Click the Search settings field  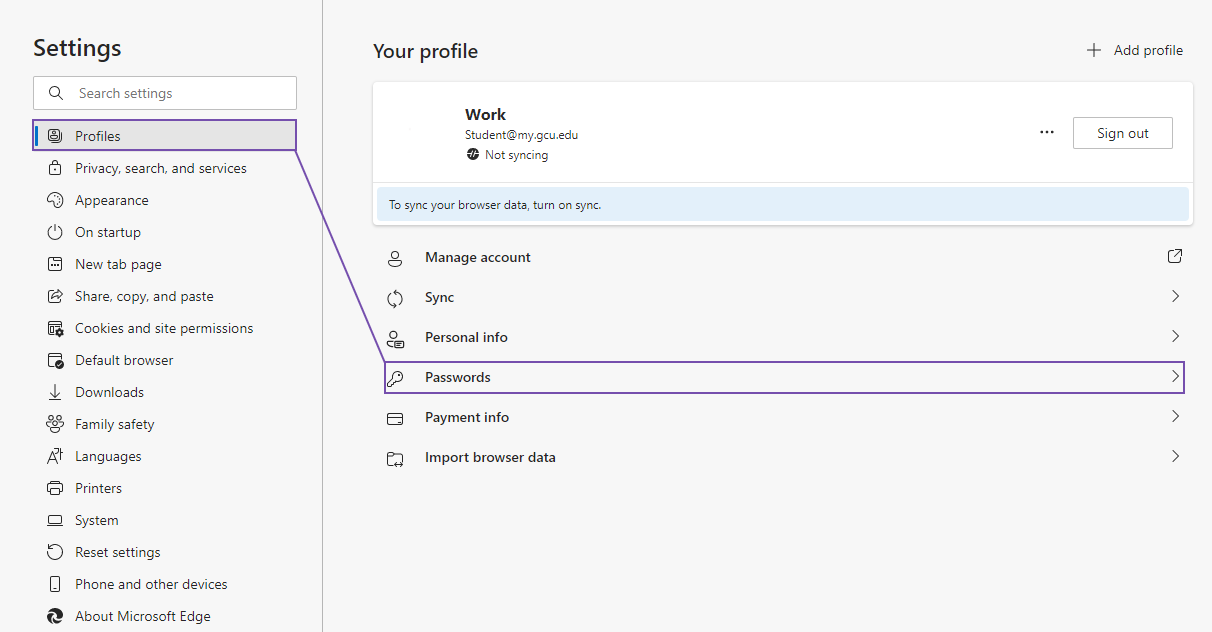(x=165, y=93)
